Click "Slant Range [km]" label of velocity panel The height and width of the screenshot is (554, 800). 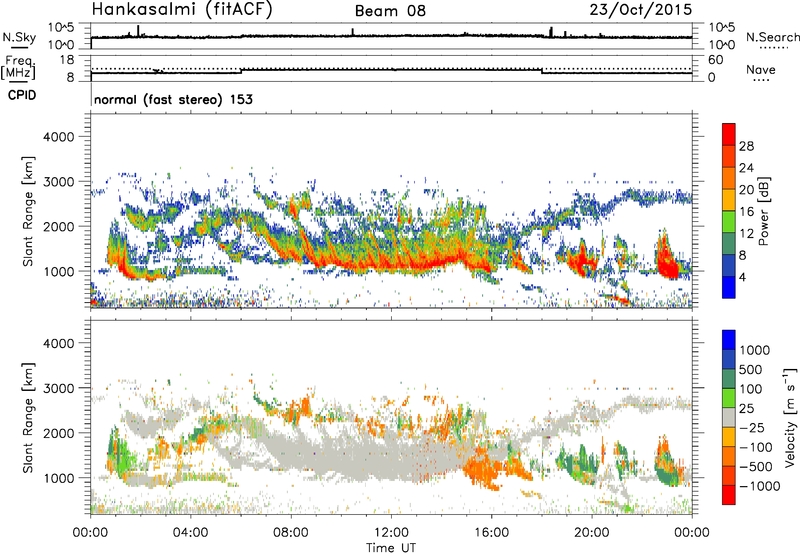point(28,418)
